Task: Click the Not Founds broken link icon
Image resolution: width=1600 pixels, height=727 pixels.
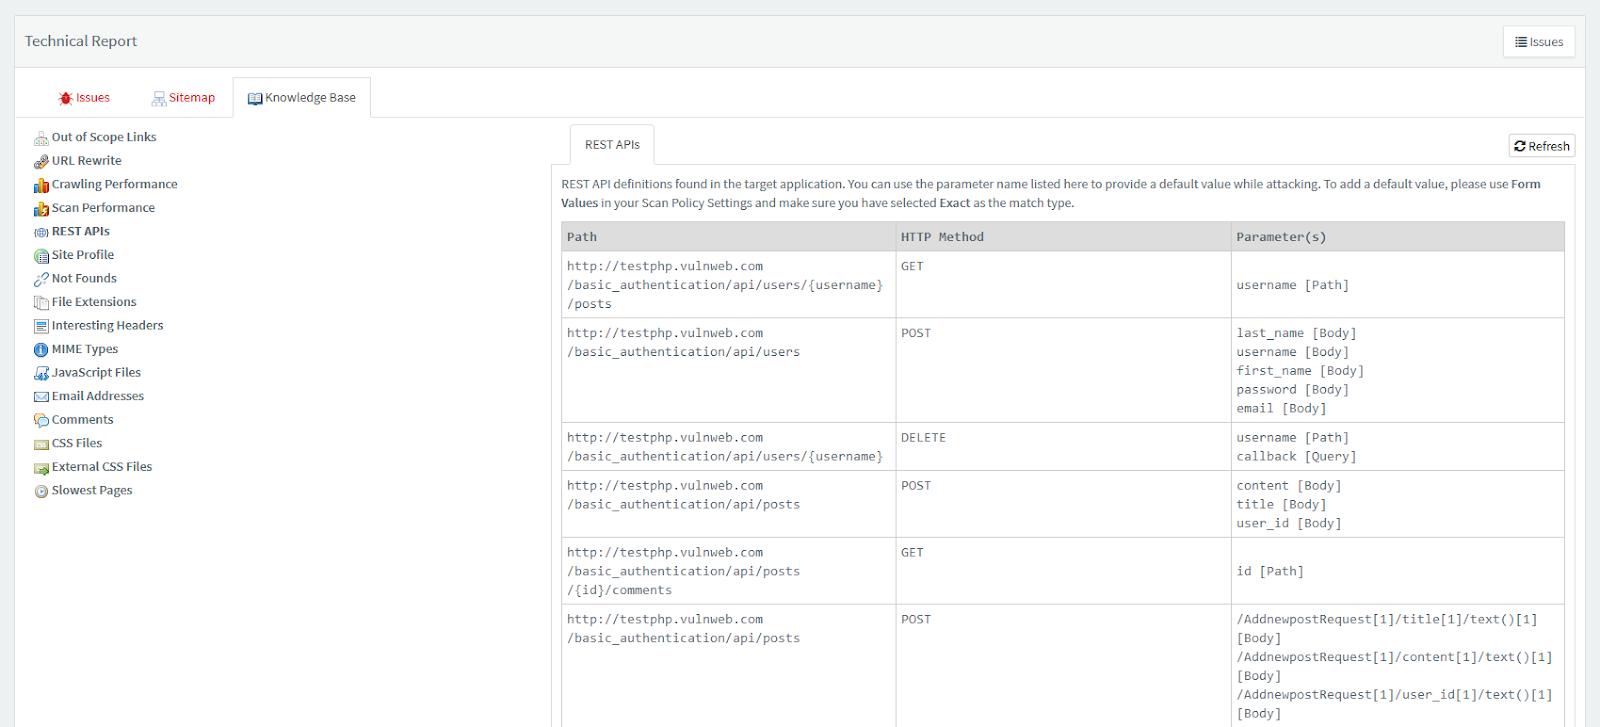Action: pyautogui.click(x=41, y=279)
